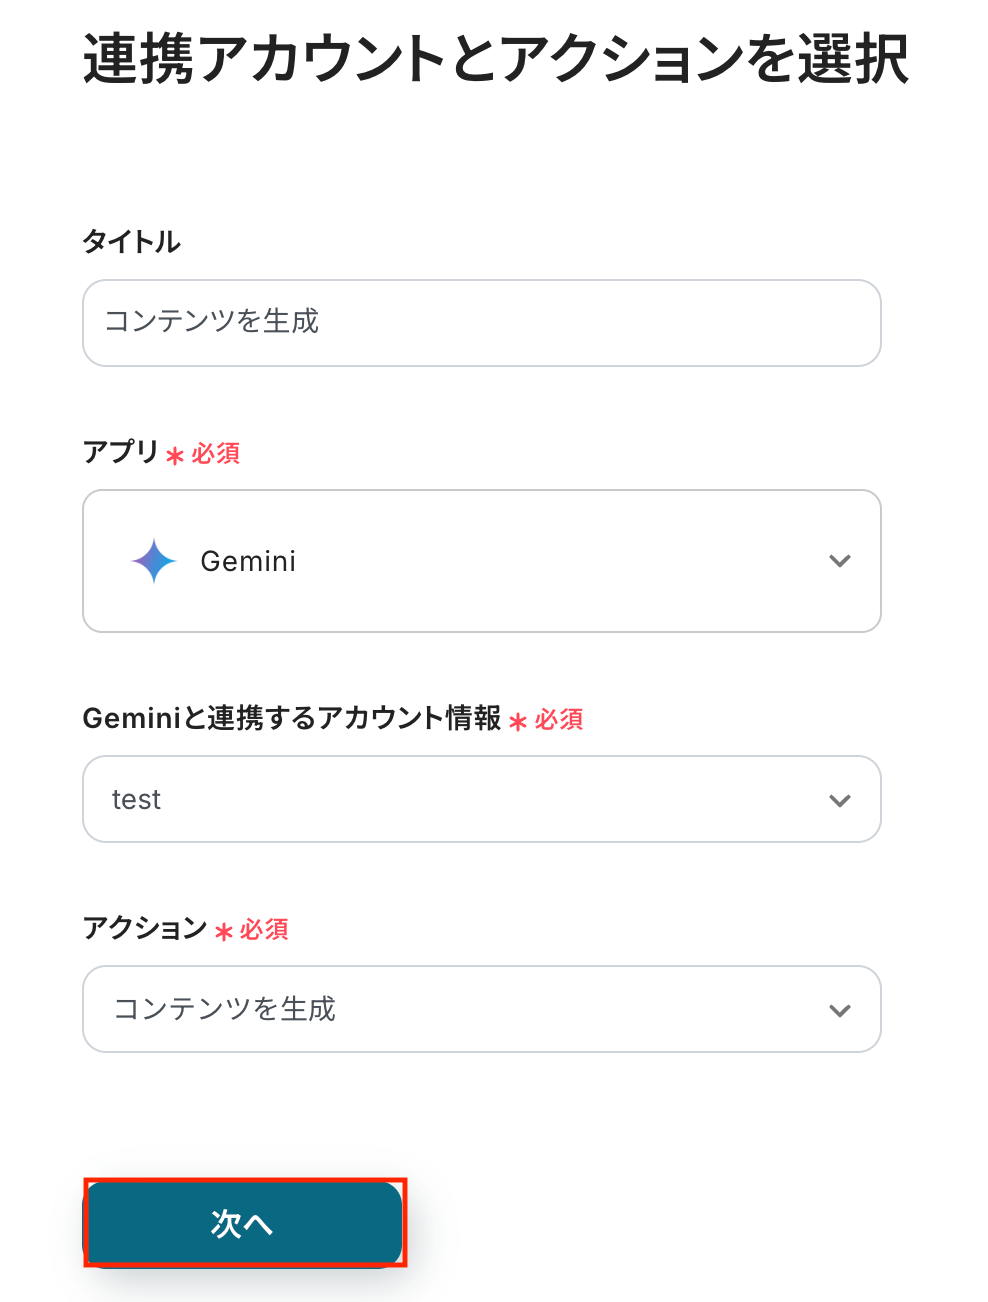
Task: Click the 必須 tag beside the account label
Action: coord(559,720)
